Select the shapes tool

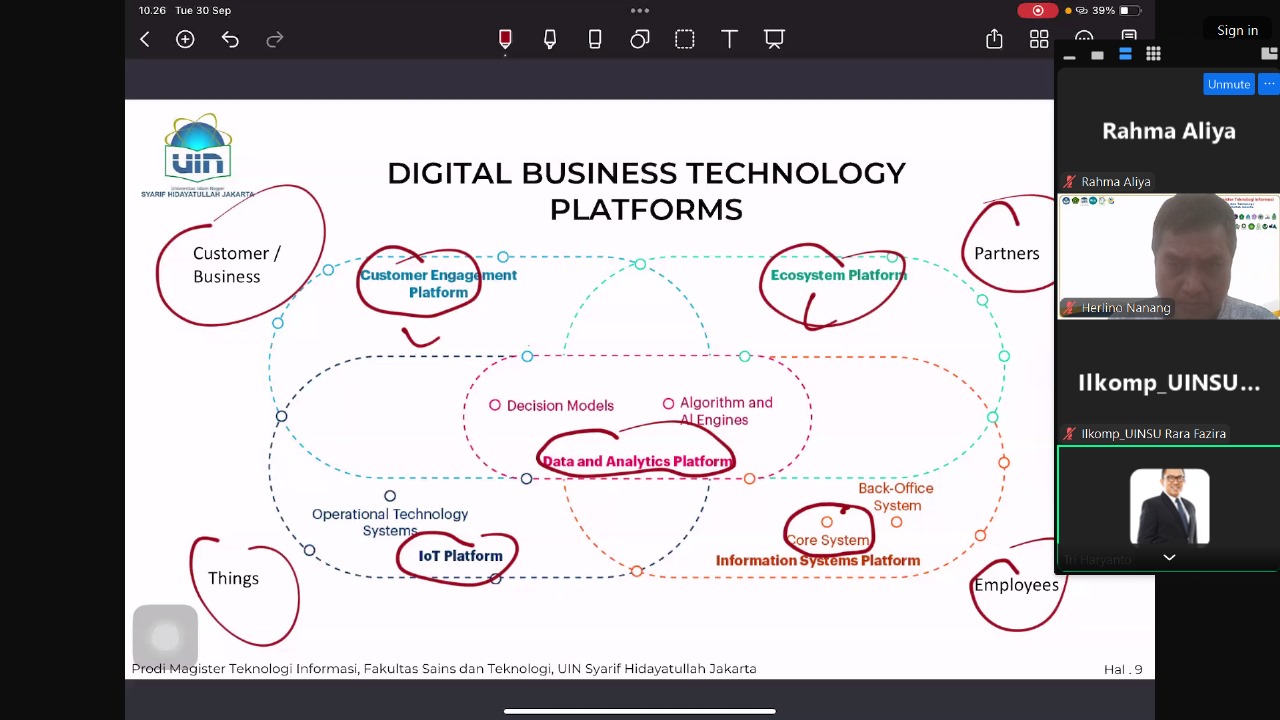640,39
